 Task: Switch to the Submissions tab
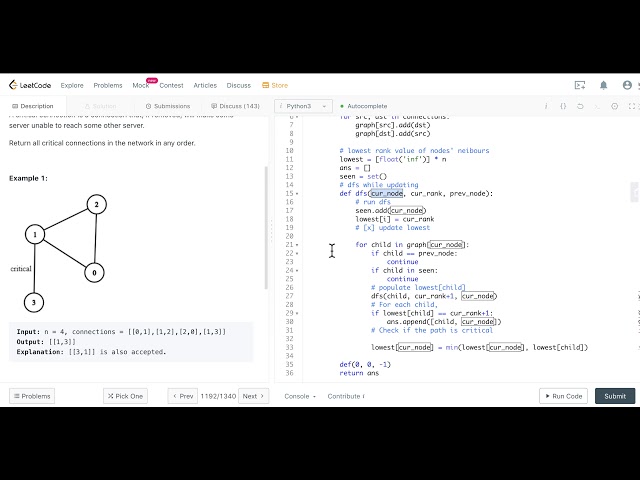click(168, 106)
